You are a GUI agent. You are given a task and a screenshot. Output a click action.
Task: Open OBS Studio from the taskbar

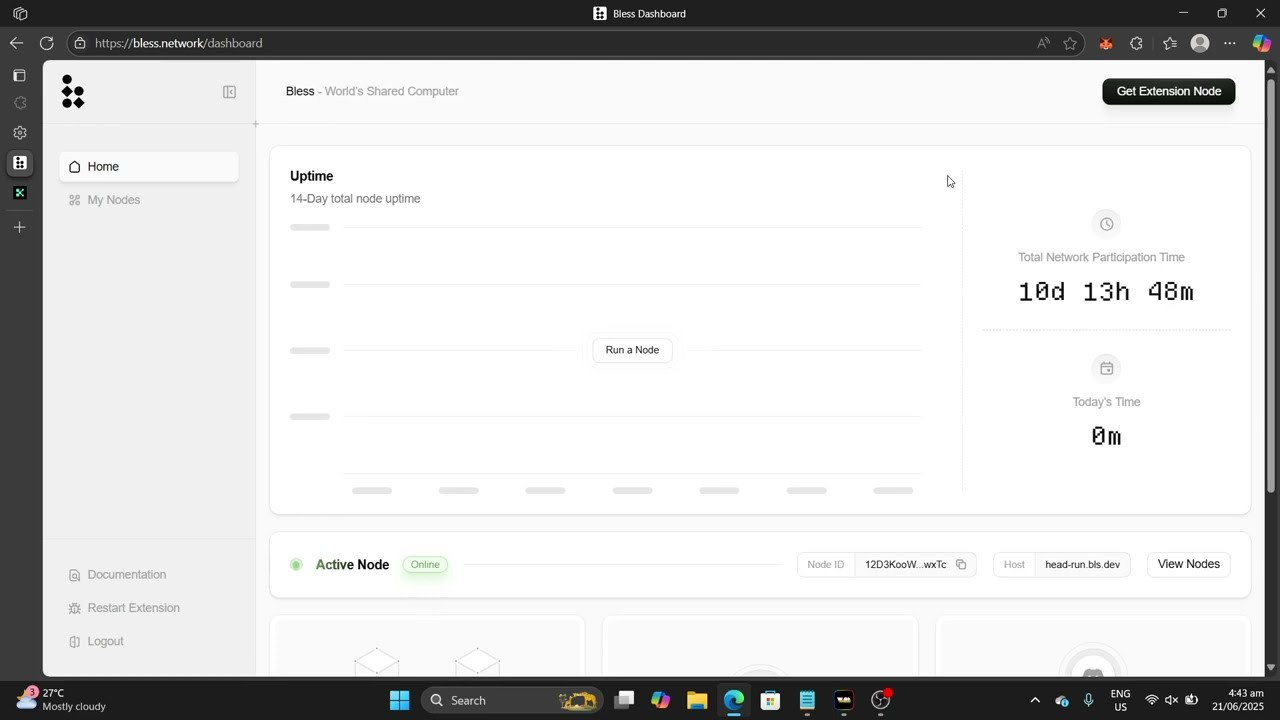pos(880,700)
